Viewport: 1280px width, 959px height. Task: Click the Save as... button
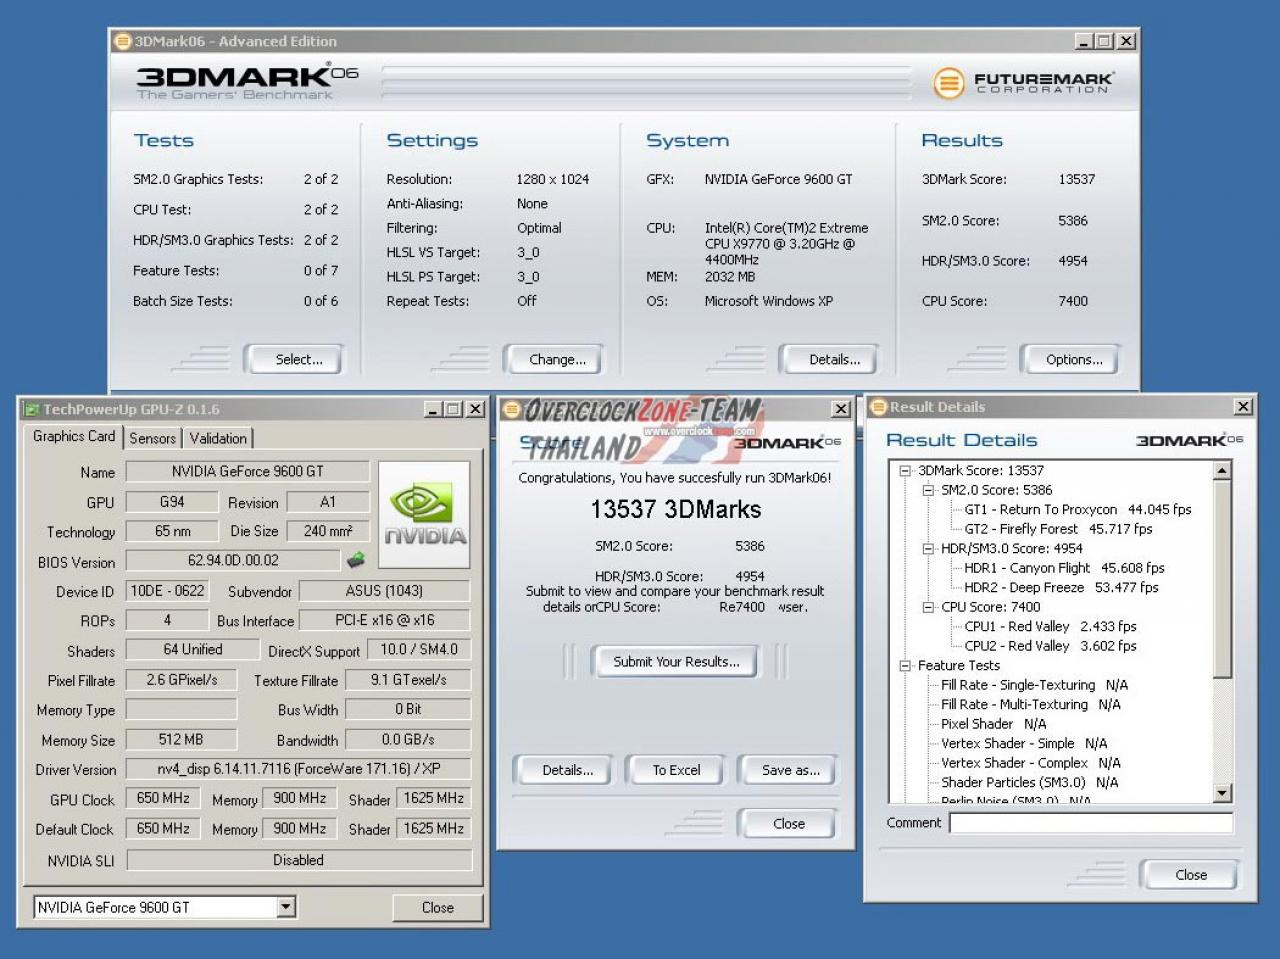[x=790, y=770]
